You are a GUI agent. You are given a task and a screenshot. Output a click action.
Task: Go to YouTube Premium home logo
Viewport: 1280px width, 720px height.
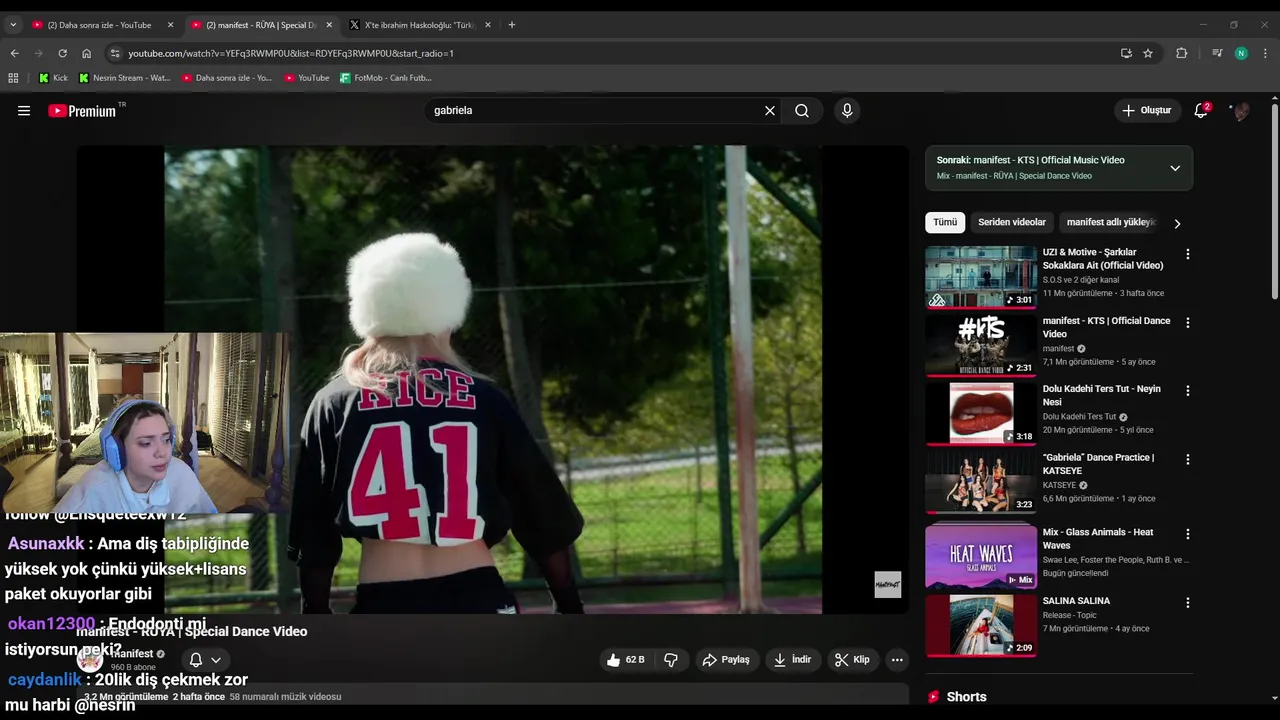pos(83,111)
